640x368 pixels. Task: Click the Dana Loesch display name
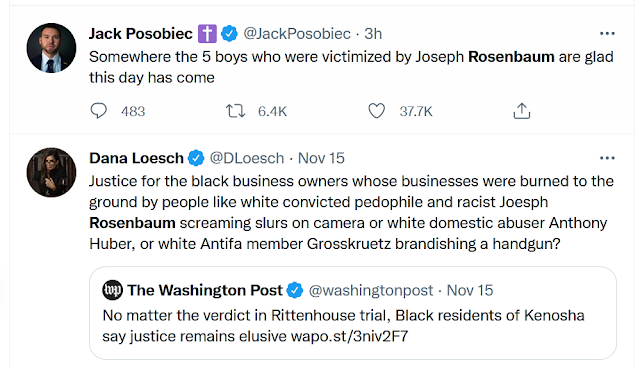tap(136, 158)
